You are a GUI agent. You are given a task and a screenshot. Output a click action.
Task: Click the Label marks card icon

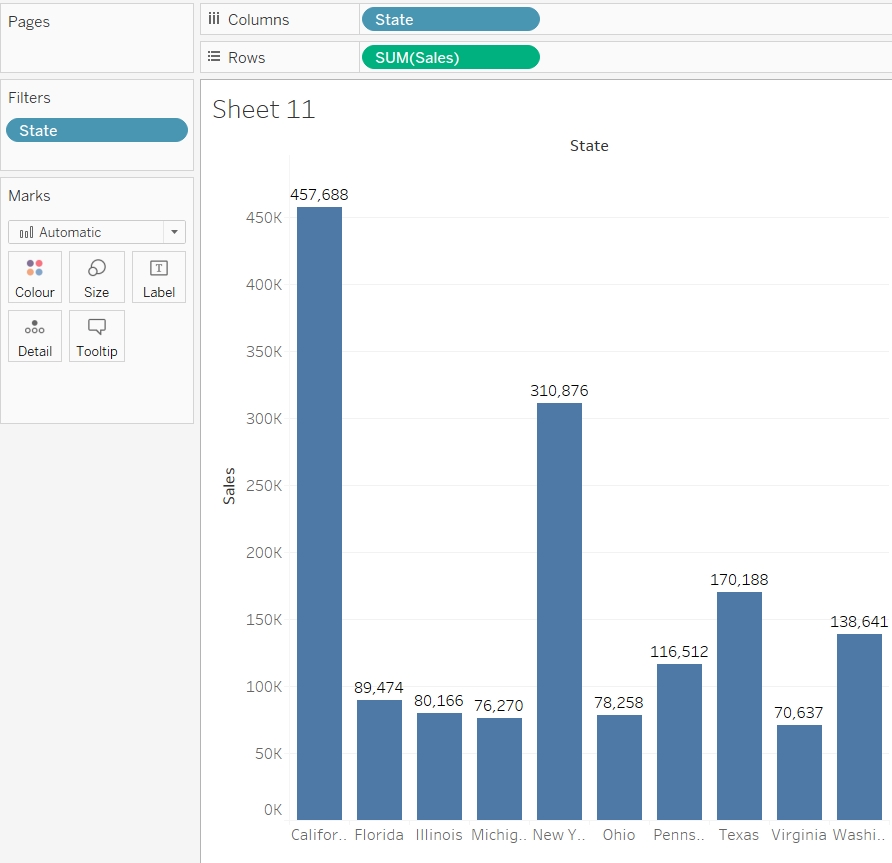[x=159, y=268]
